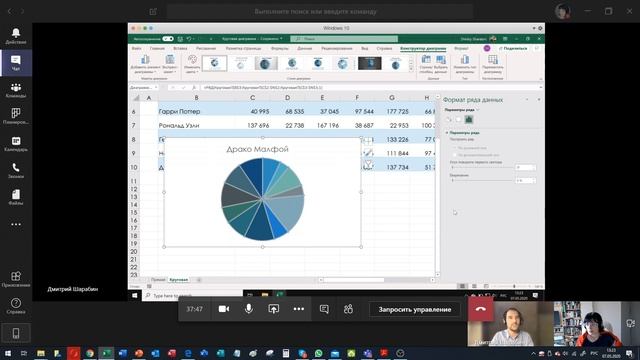Click chart title Драко Малфой
Image resolution: width=640 pixels, height=360 pixels.
(x=258, y=149)
